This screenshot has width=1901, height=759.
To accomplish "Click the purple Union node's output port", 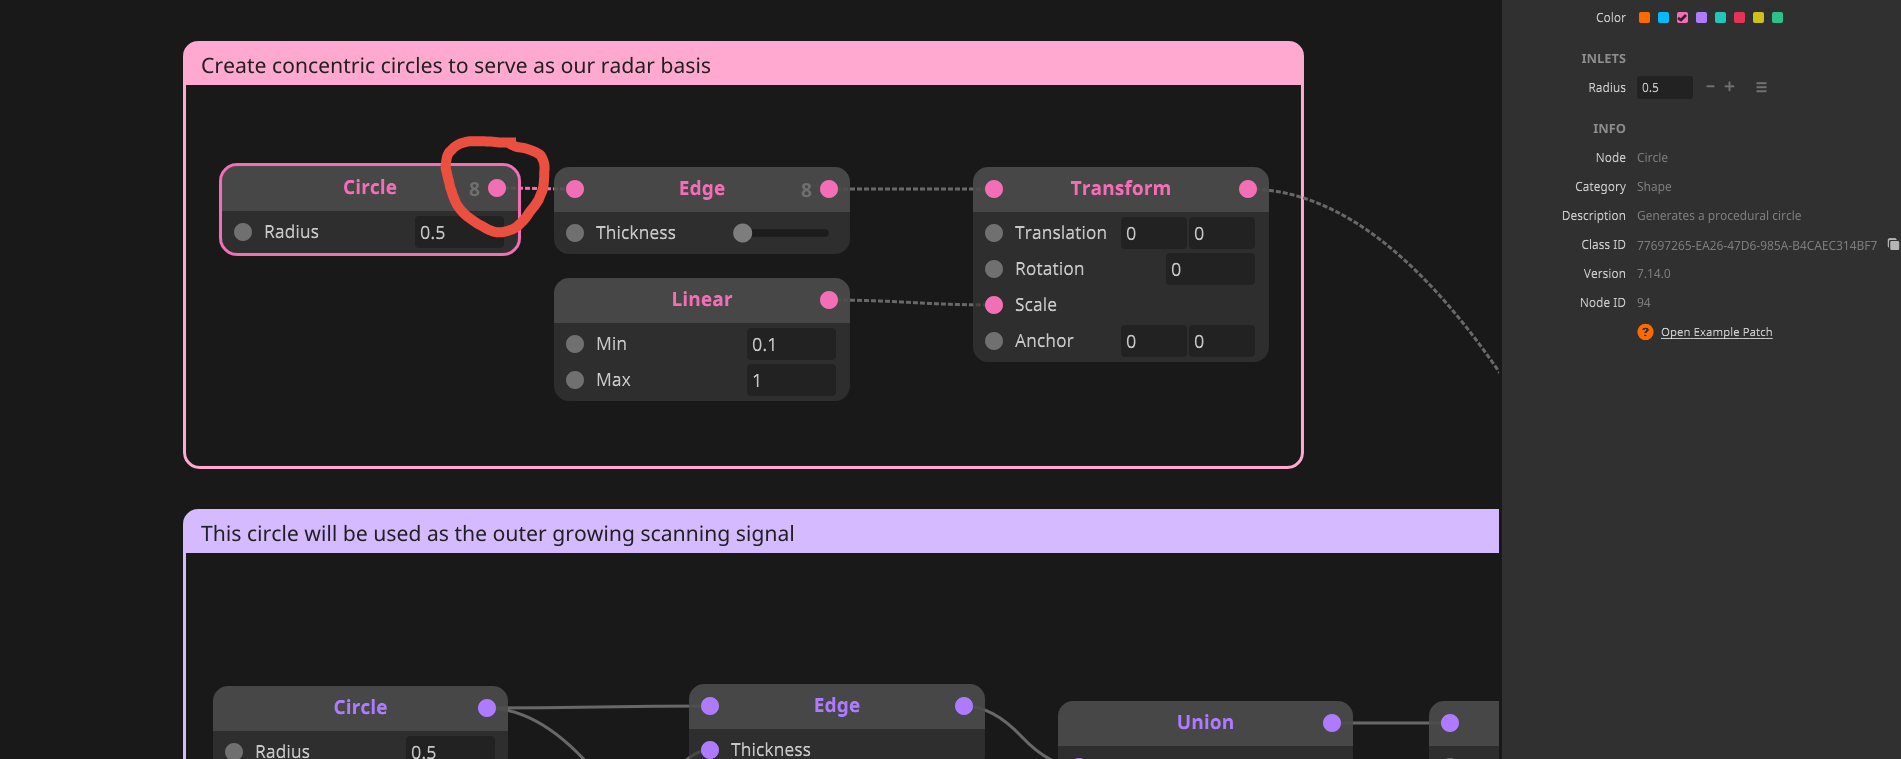I will [1332, 723].
